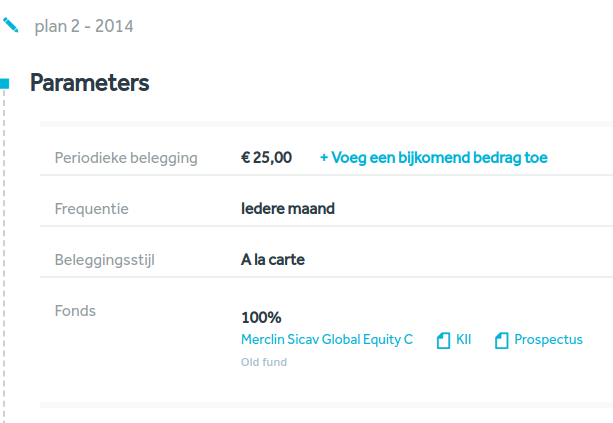Add an extra amount via 'Voeg een bijkomend bedrag toe'
The height and width of the screenshot is (423, 613).
point(433,158)
